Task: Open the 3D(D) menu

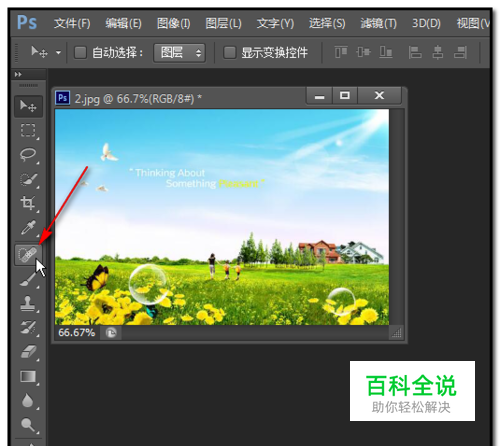Action: [426, 23]
